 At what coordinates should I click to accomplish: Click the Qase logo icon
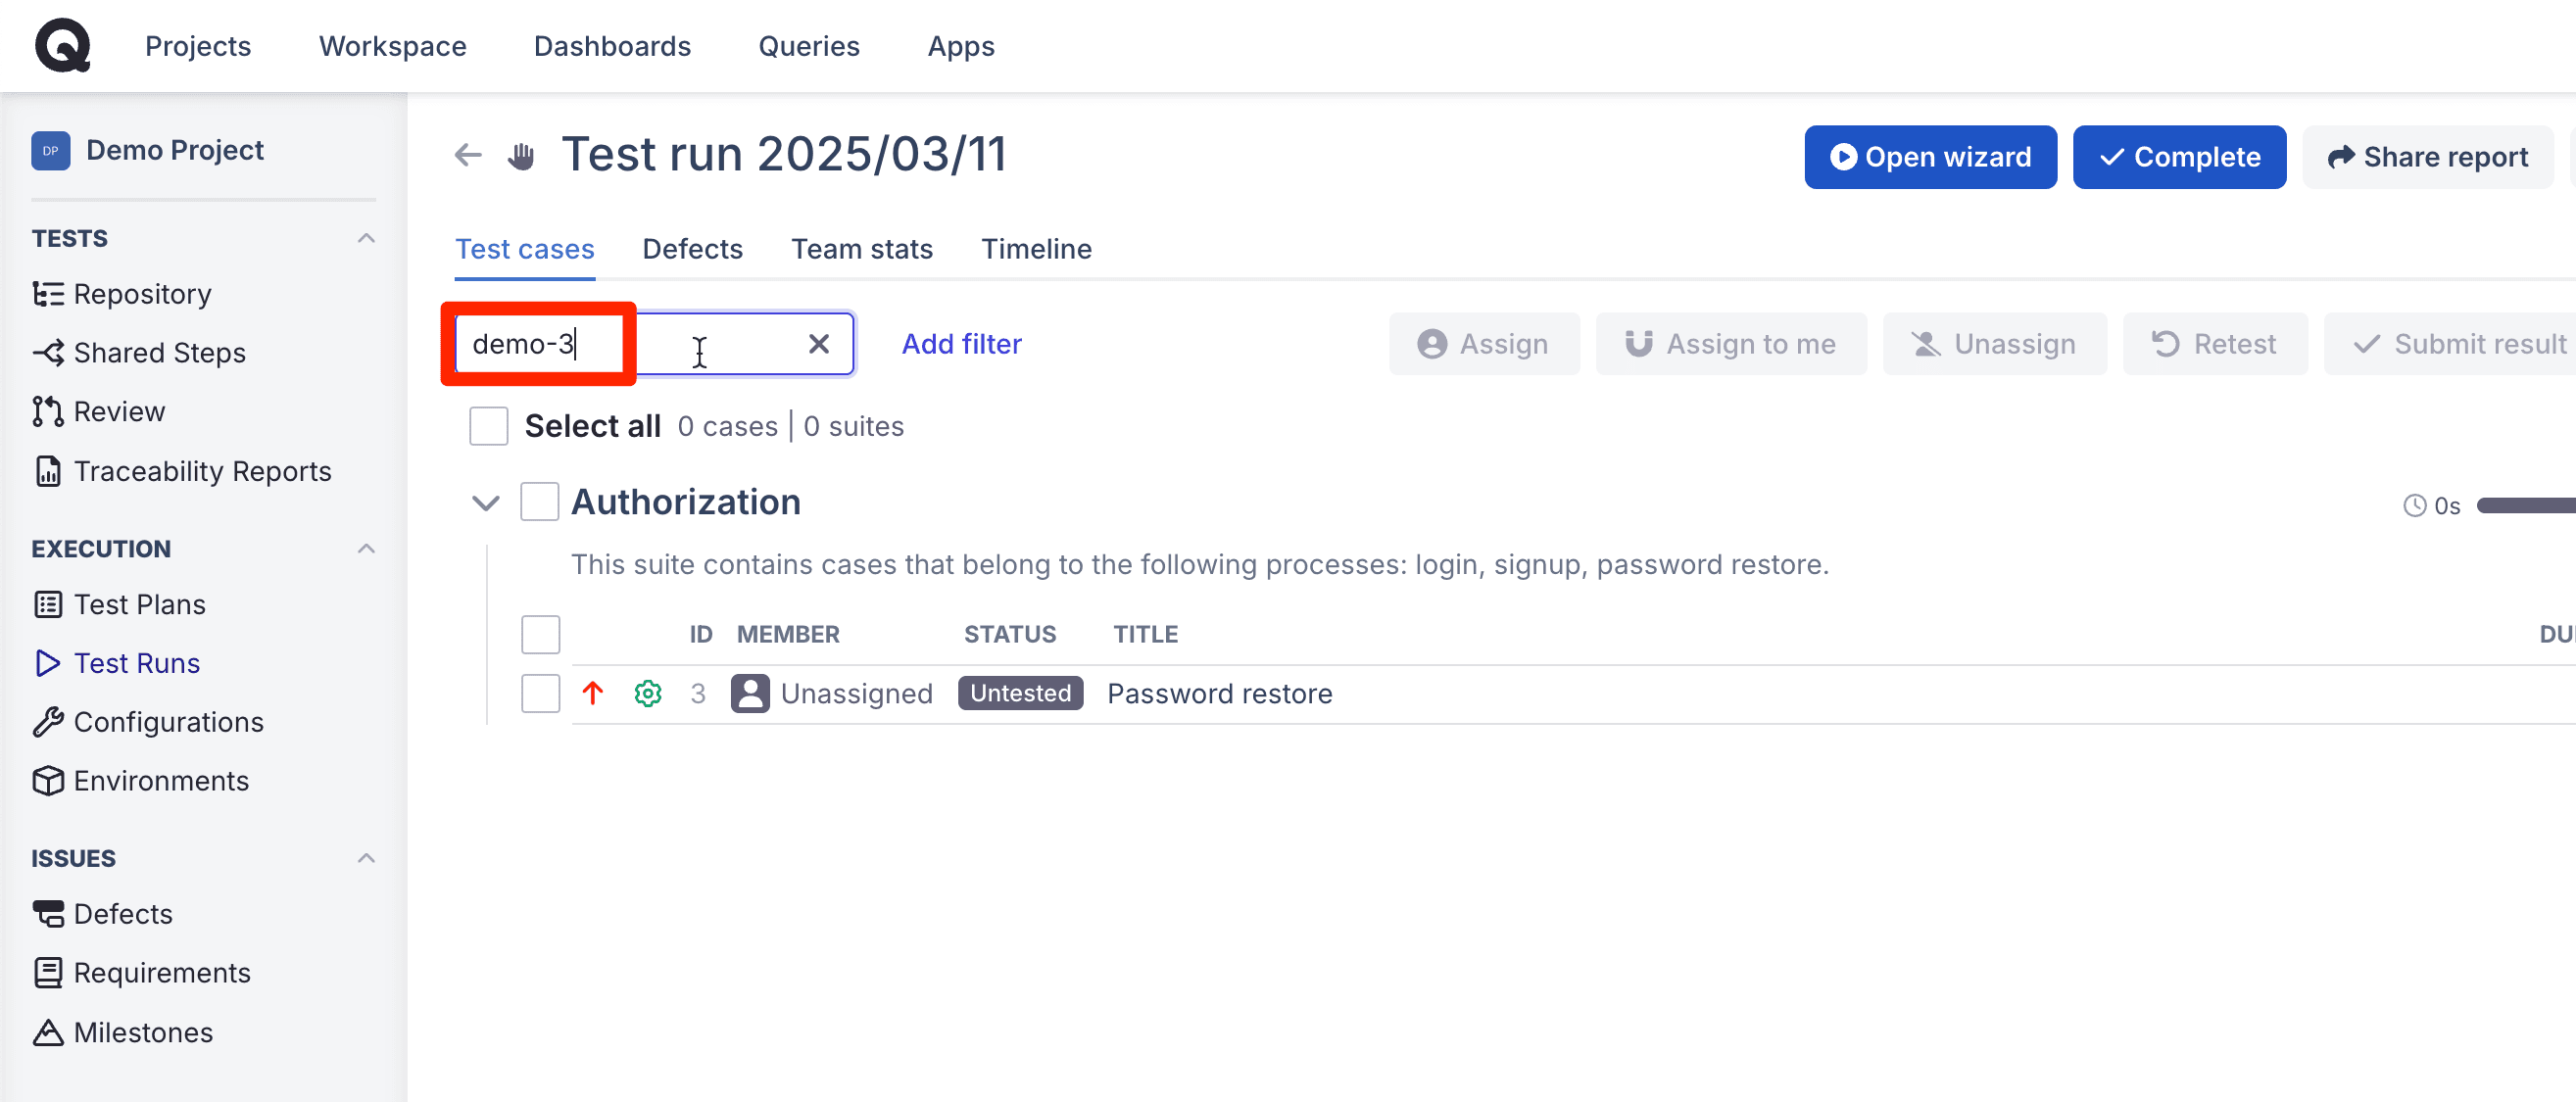(x=63, y=45)
